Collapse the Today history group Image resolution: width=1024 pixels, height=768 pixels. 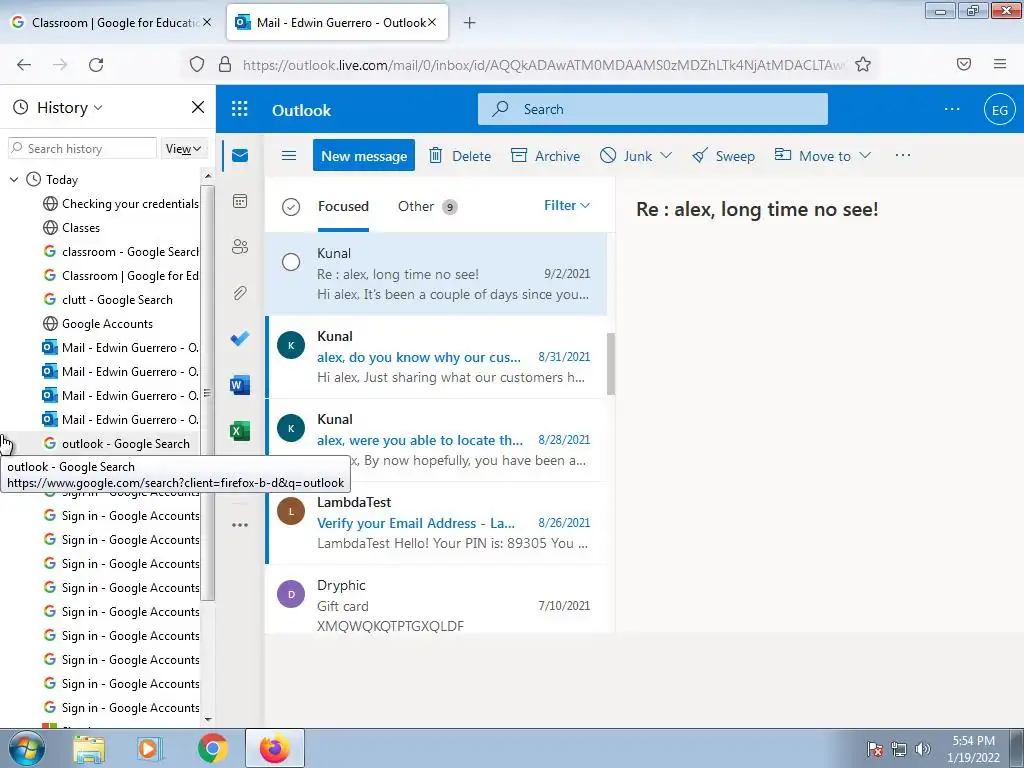coord(14,179)
